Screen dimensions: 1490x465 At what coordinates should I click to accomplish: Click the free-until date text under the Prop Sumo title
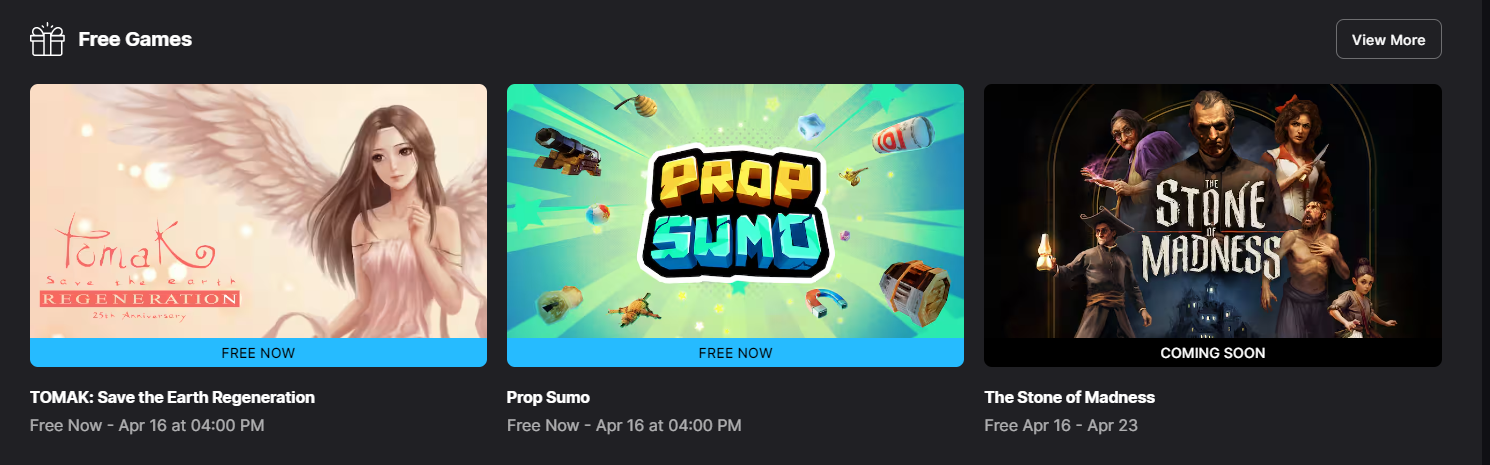coord(624,425)
